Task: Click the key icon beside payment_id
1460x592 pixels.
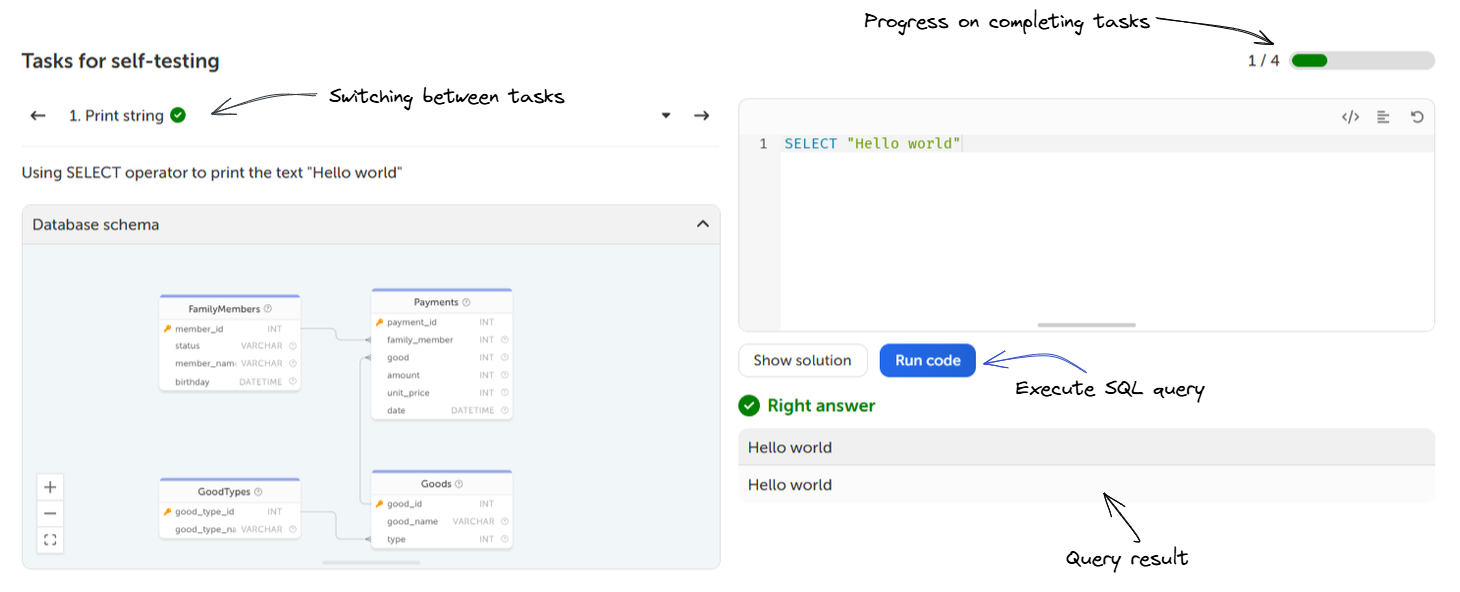Action: point(380,322)
